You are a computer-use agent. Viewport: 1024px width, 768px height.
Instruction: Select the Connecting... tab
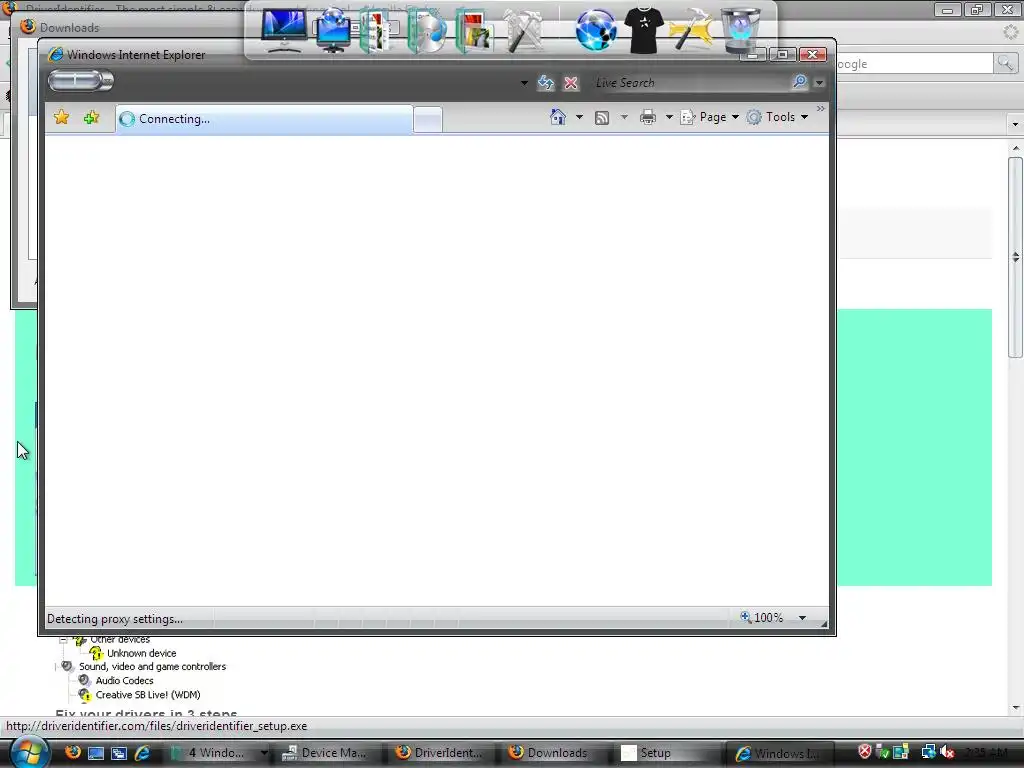[x=264, y=119]
